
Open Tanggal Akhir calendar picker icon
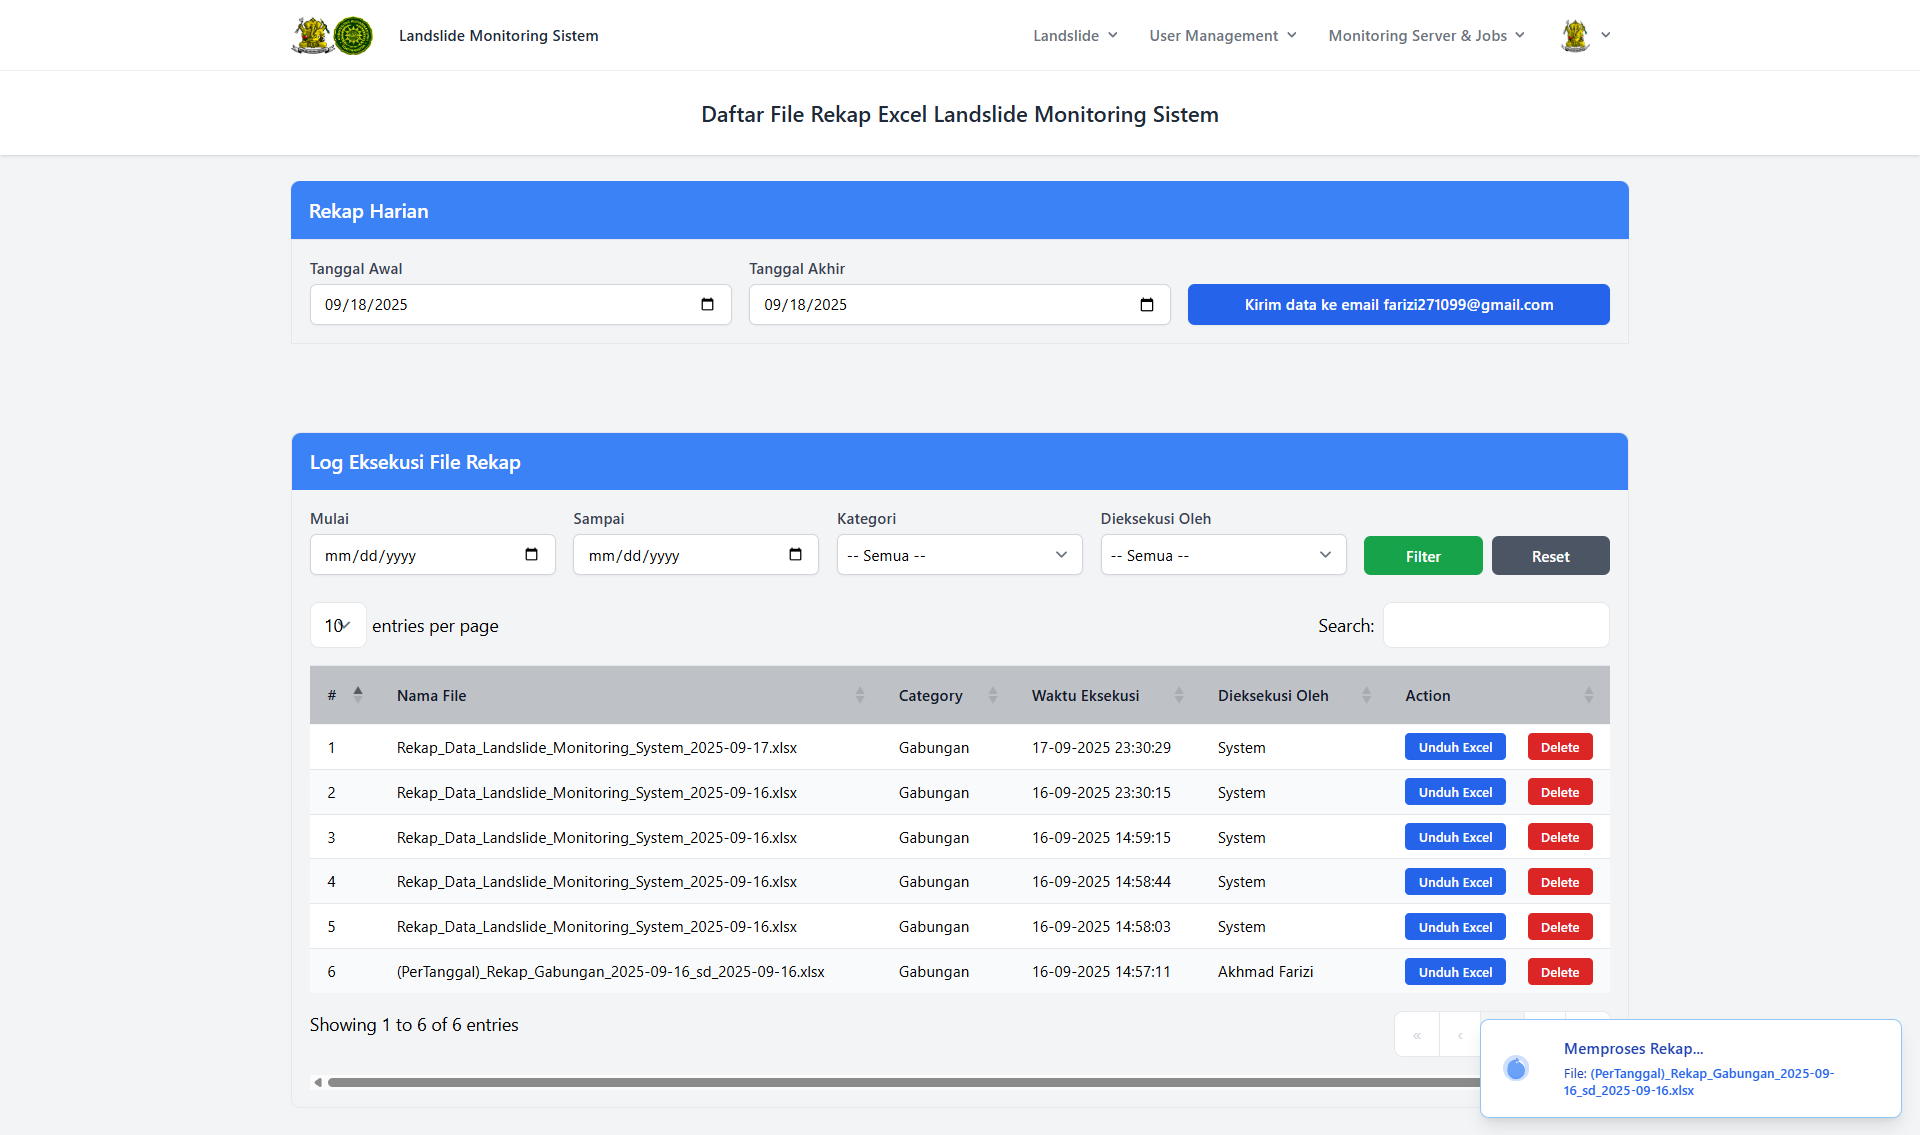(1146, 305)
